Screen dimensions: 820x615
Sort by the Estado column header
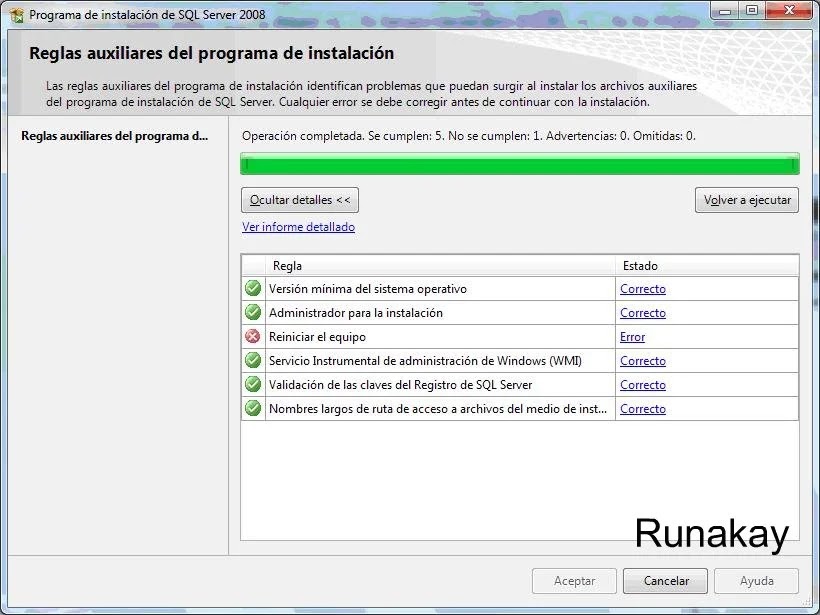click(707, 266)
